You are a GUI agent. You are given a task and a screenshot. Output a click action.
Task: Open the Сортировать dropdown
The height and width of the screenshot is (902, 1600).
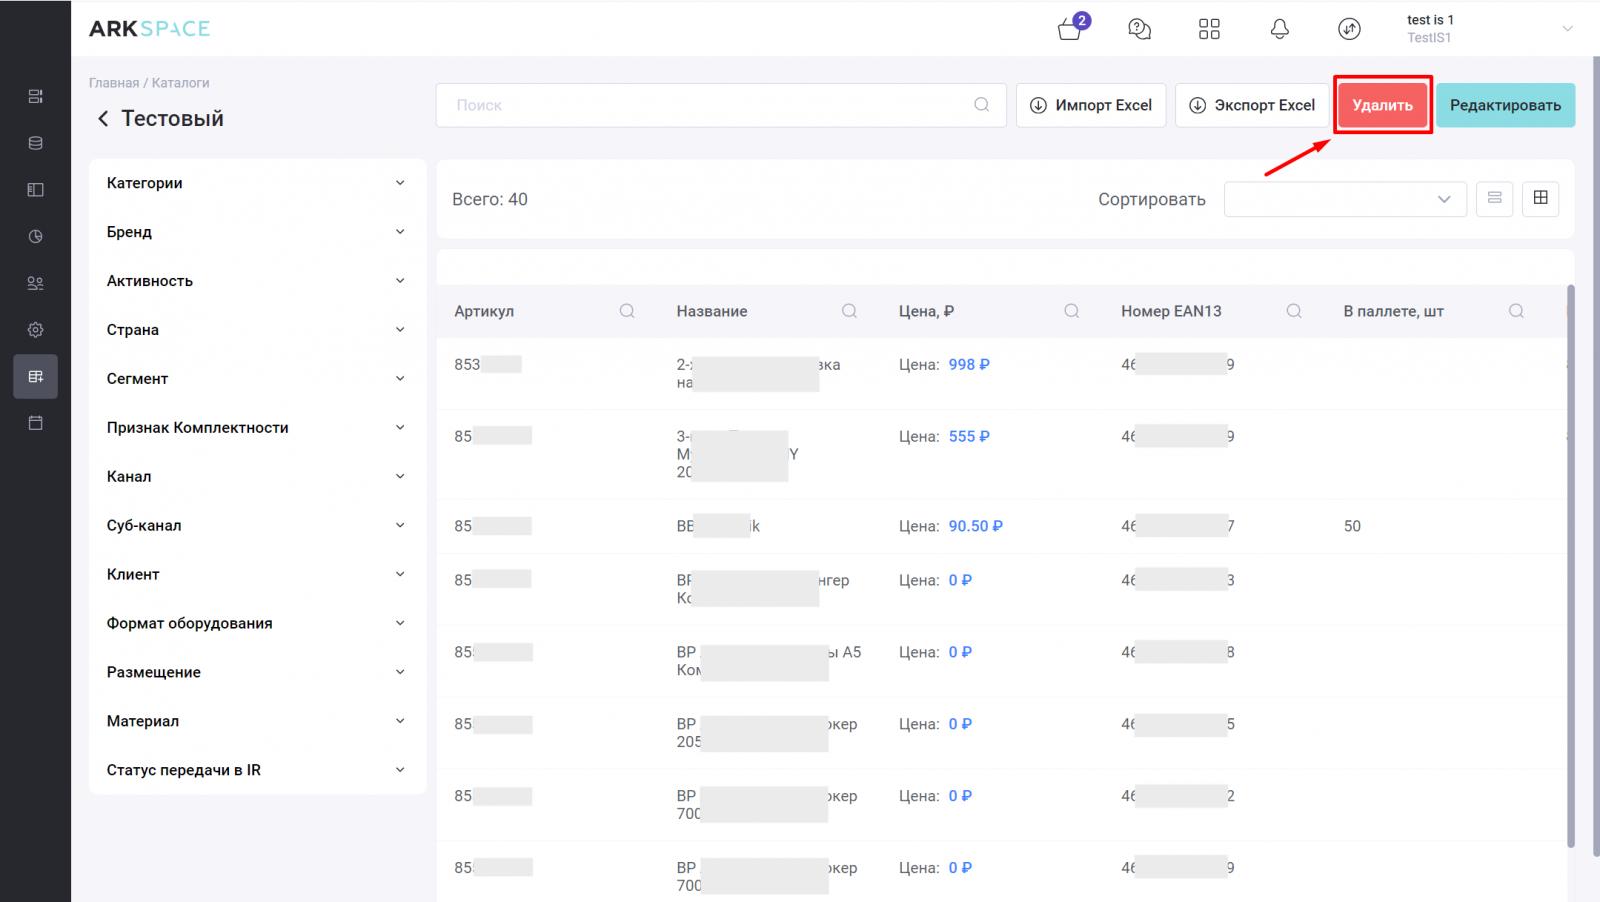(x=1344, y=199)
